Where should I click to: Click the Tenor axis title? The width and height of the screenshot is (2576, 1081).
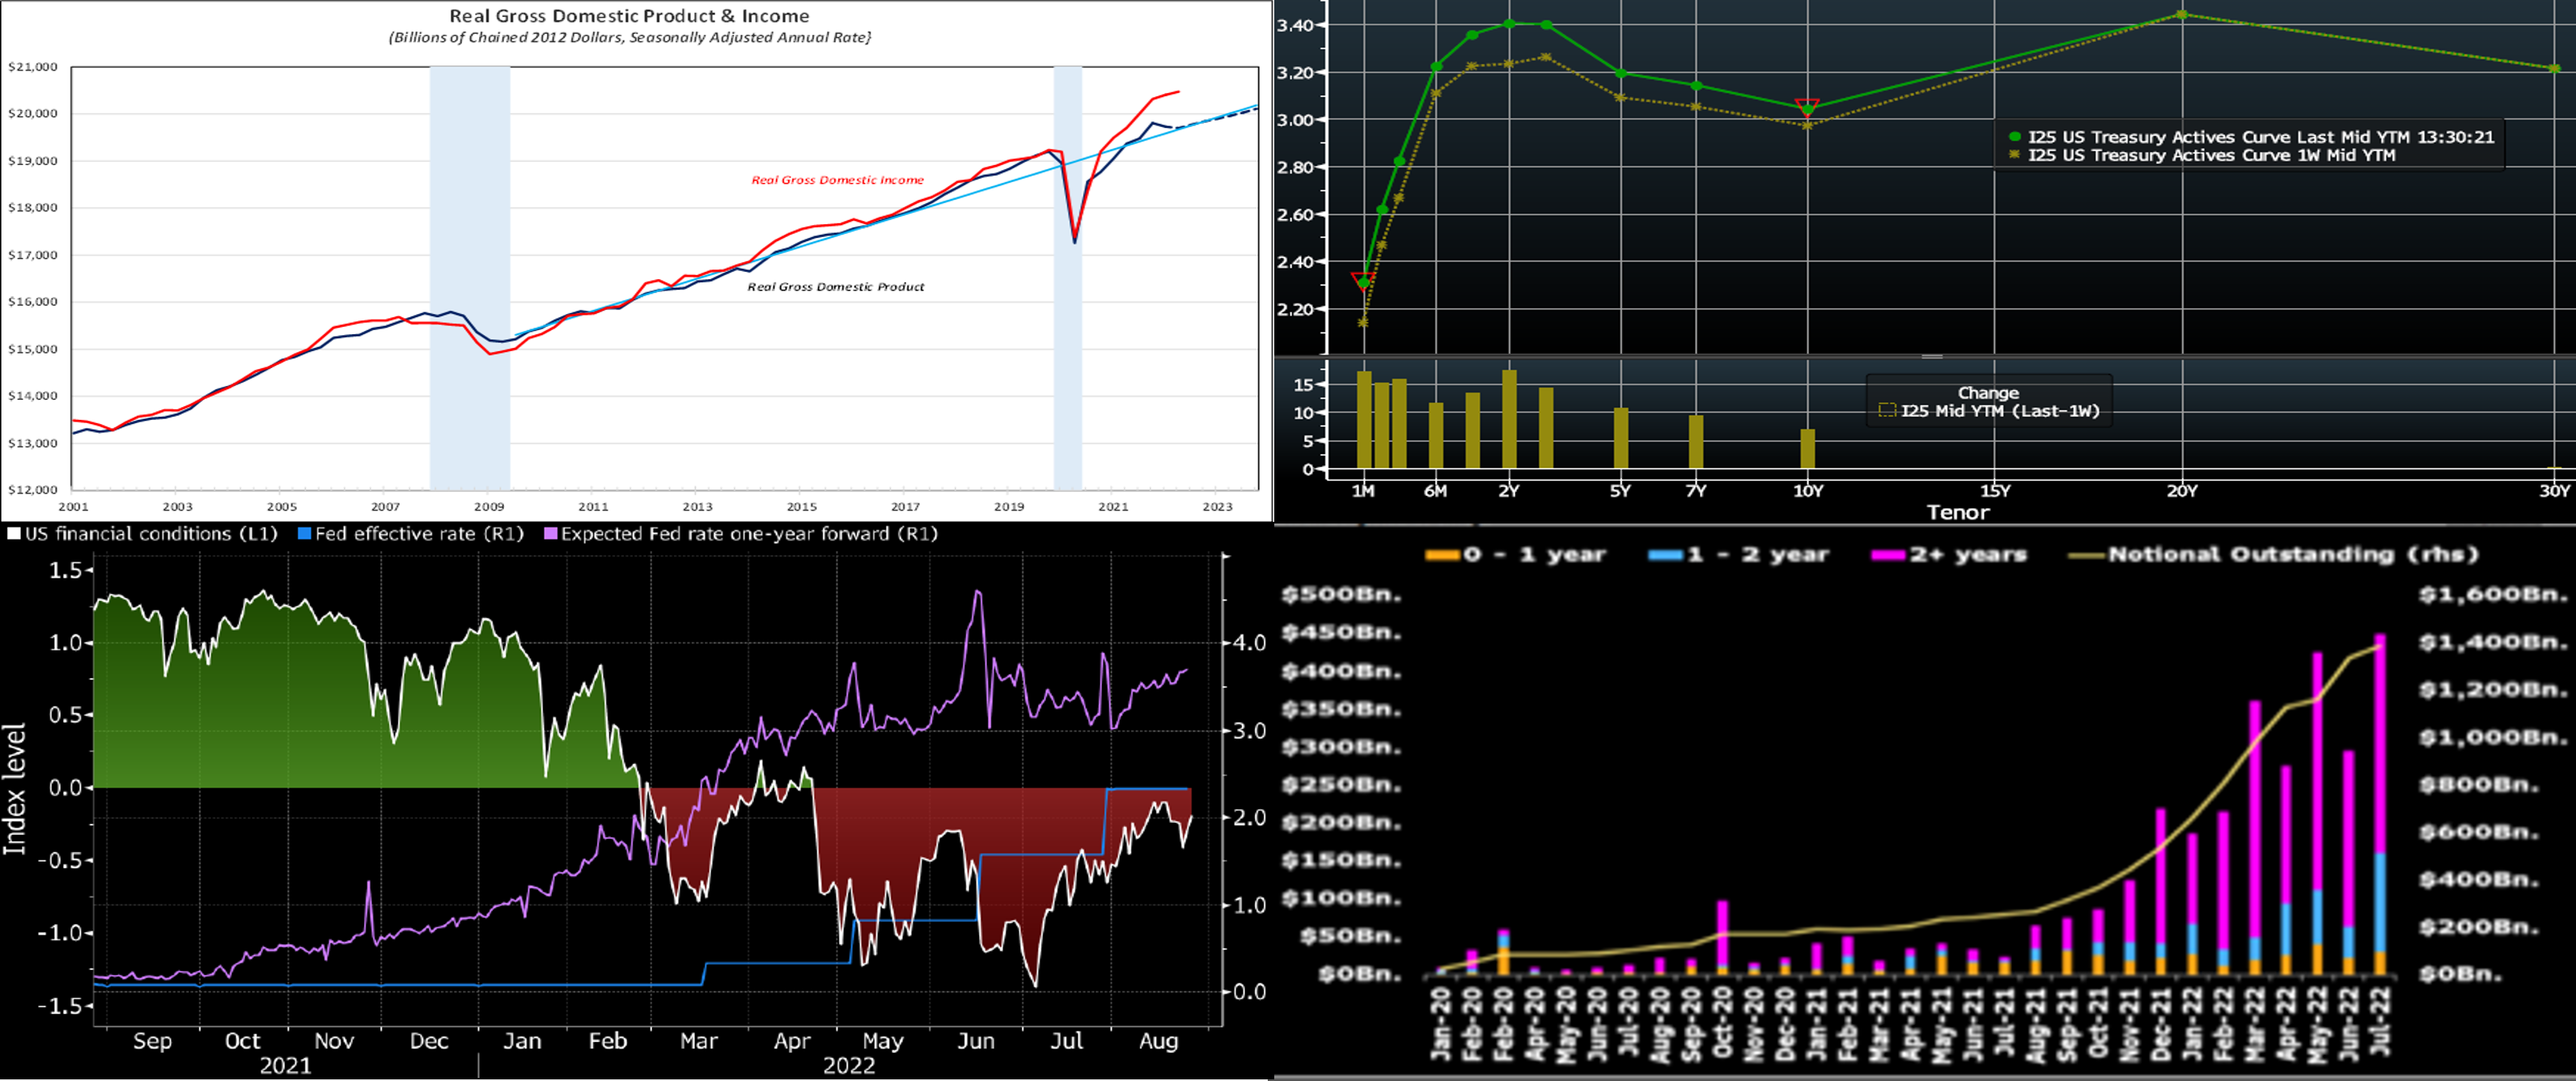pos(1957,512)
